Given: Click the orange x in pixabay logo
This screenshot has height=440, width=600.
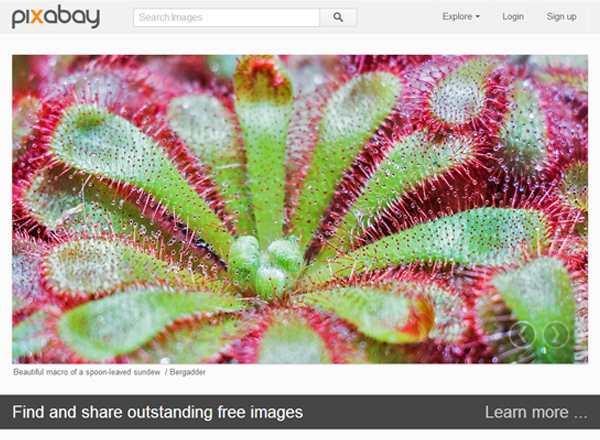Looking at the screenshot, I should 37,17.
